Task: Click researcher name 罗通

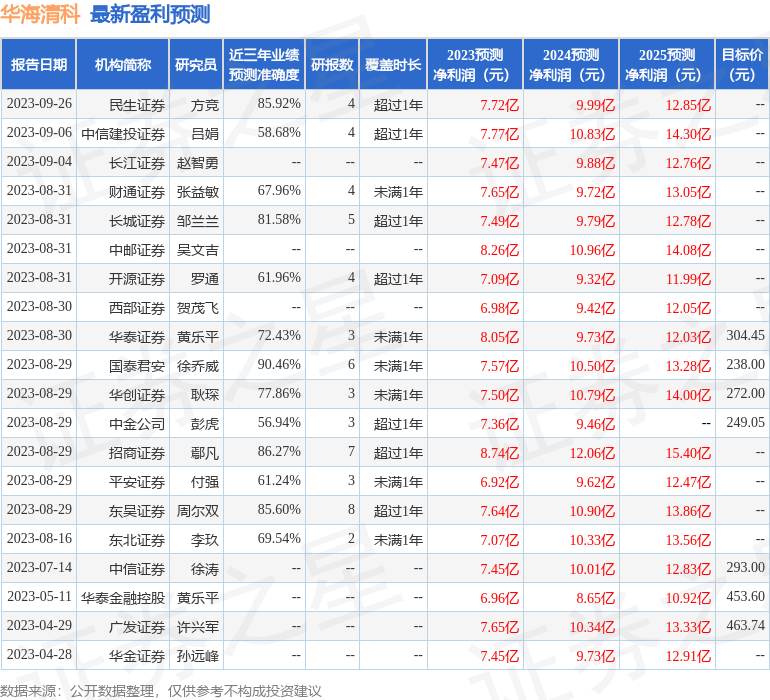Action: tap(204, 279)
